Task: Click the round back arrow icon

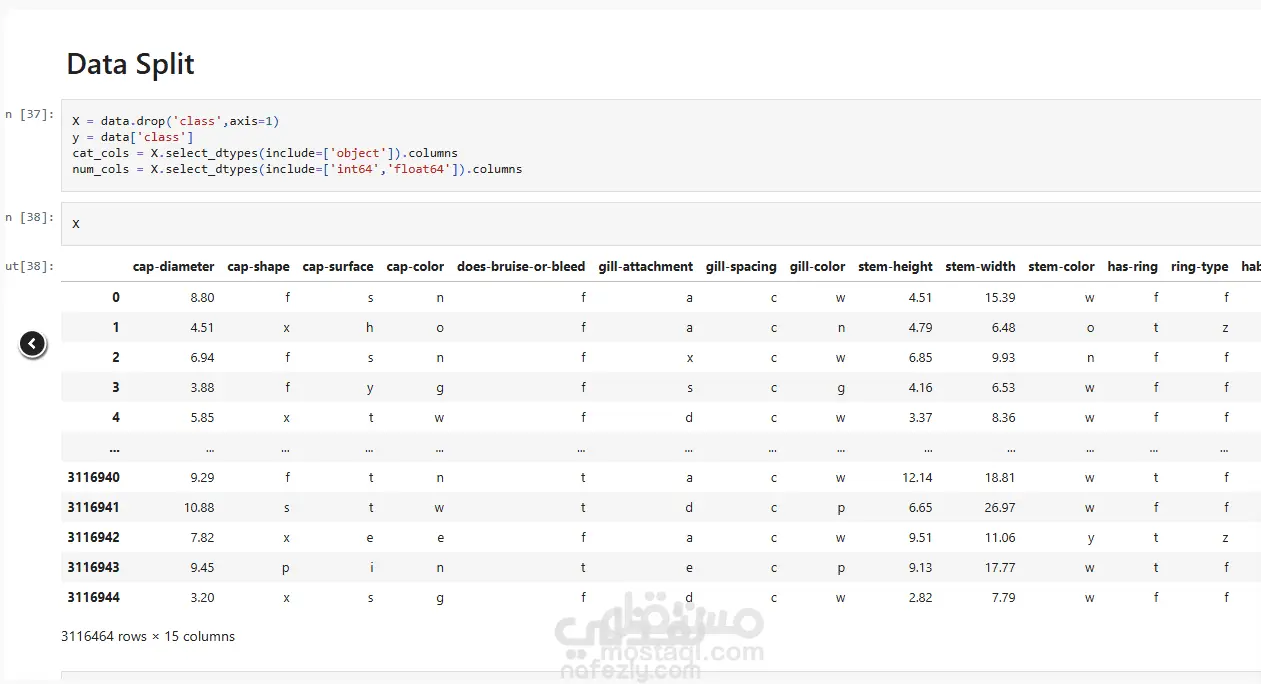Action: point(33,344)
